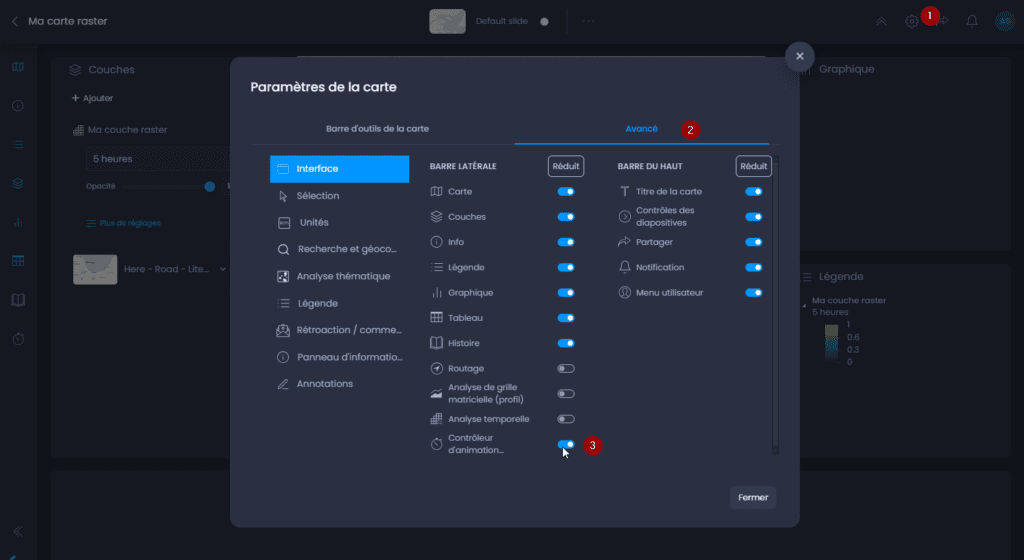Enable the Analyse temporelle switch

click(x=566, y=419)
